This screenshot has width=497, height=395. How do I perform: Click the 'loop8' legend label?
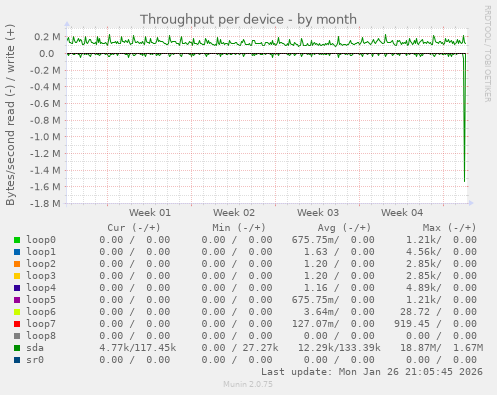click(41, 336)
